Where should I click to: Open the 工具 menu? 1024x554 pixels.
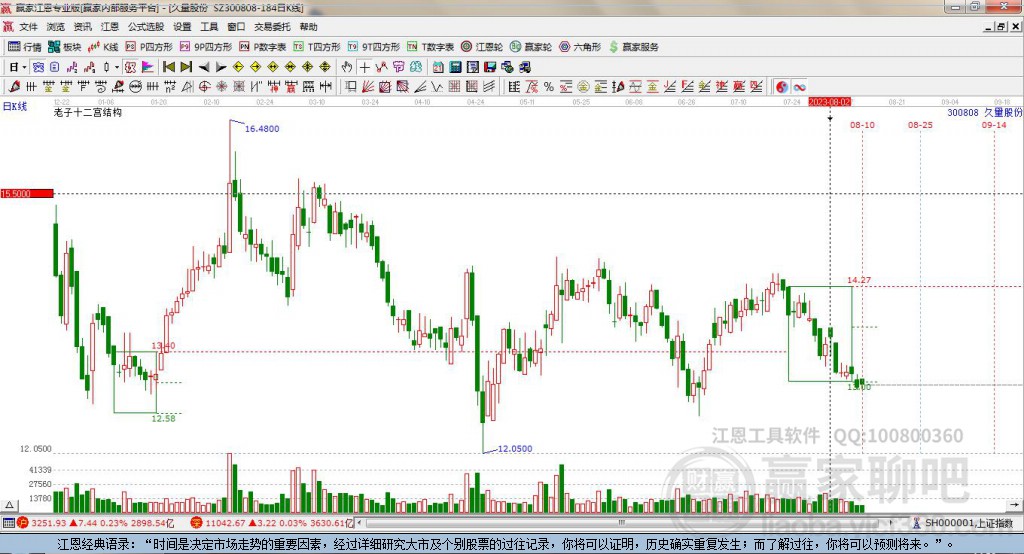click(209, 27)
